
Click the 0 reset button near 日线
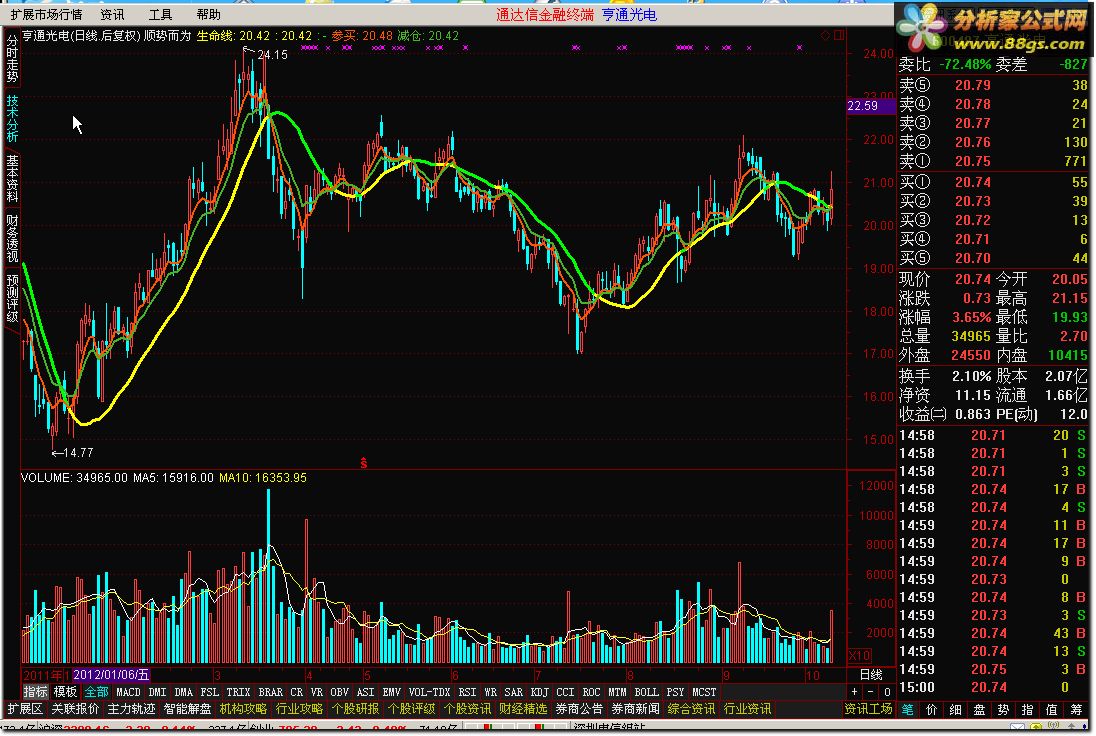coord(887,692)
